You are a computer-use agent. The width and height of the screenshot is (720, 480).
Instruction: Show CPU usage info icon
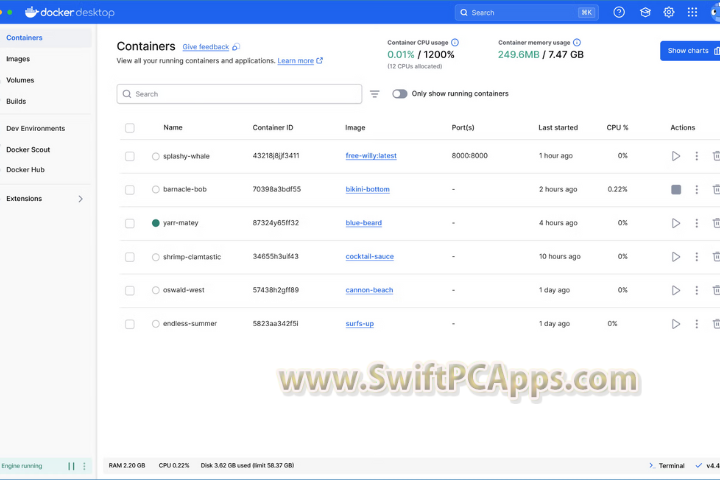click(x=455, y=43)
